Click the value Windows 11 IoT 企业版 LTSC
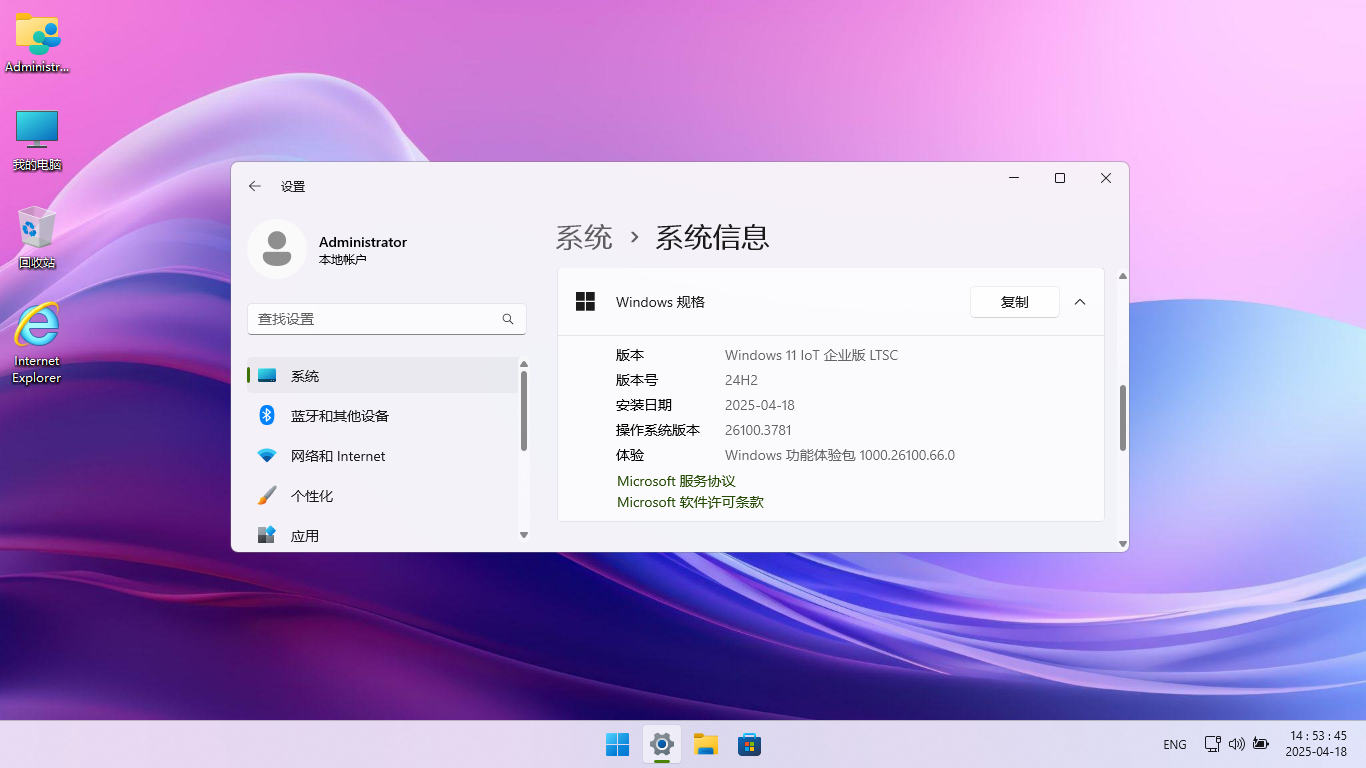This screenshot has width=1366, height=768. coord(812,355)
